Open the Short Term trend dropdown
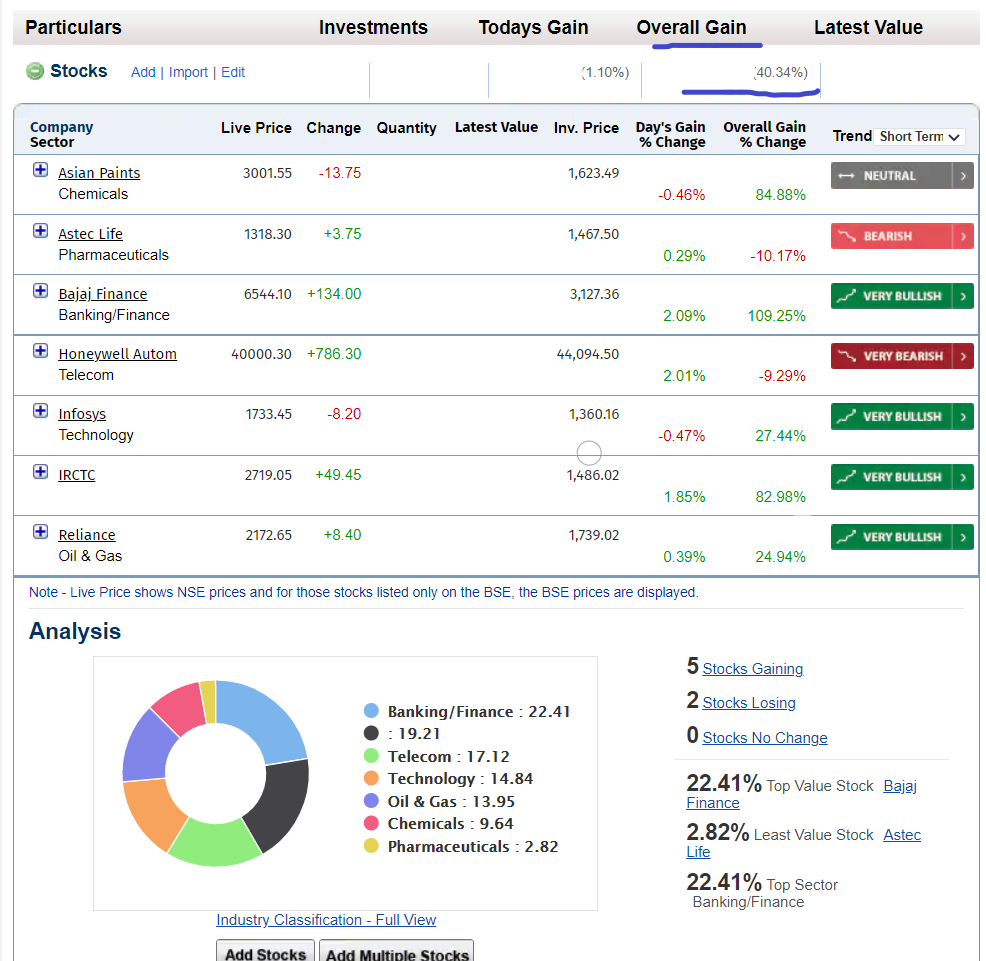The width and height of the screenshot is (986, 961). (x=919, y=136)
